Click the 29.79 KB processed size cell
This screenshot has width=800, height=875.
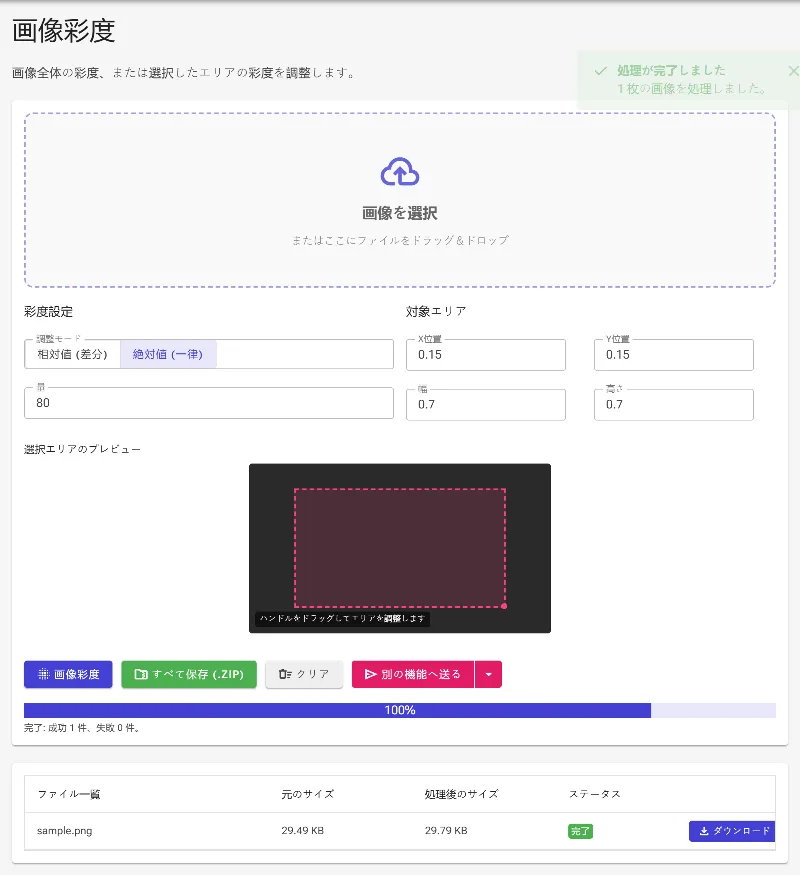coord(446,830)
